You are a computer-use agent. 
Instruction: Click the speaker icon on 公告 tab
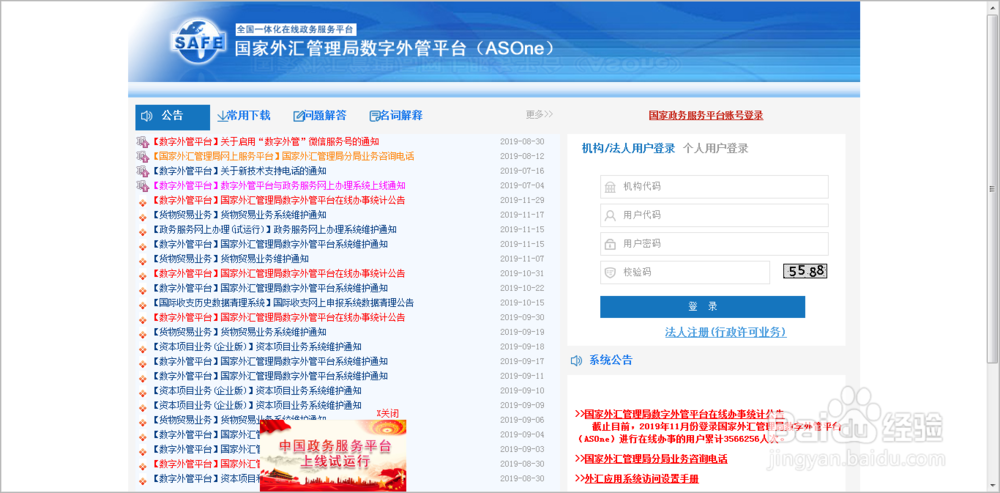pos(147,116)
